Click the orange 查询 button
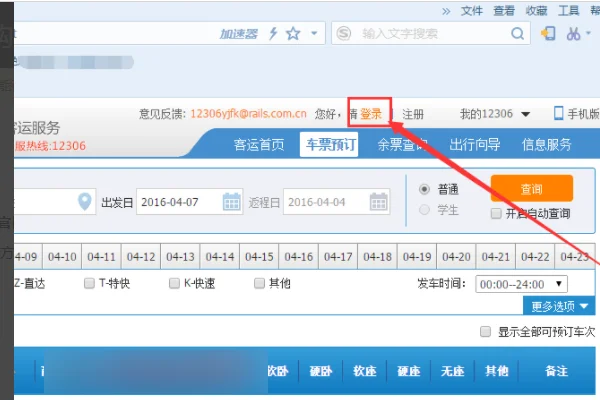 coord(532,189)
